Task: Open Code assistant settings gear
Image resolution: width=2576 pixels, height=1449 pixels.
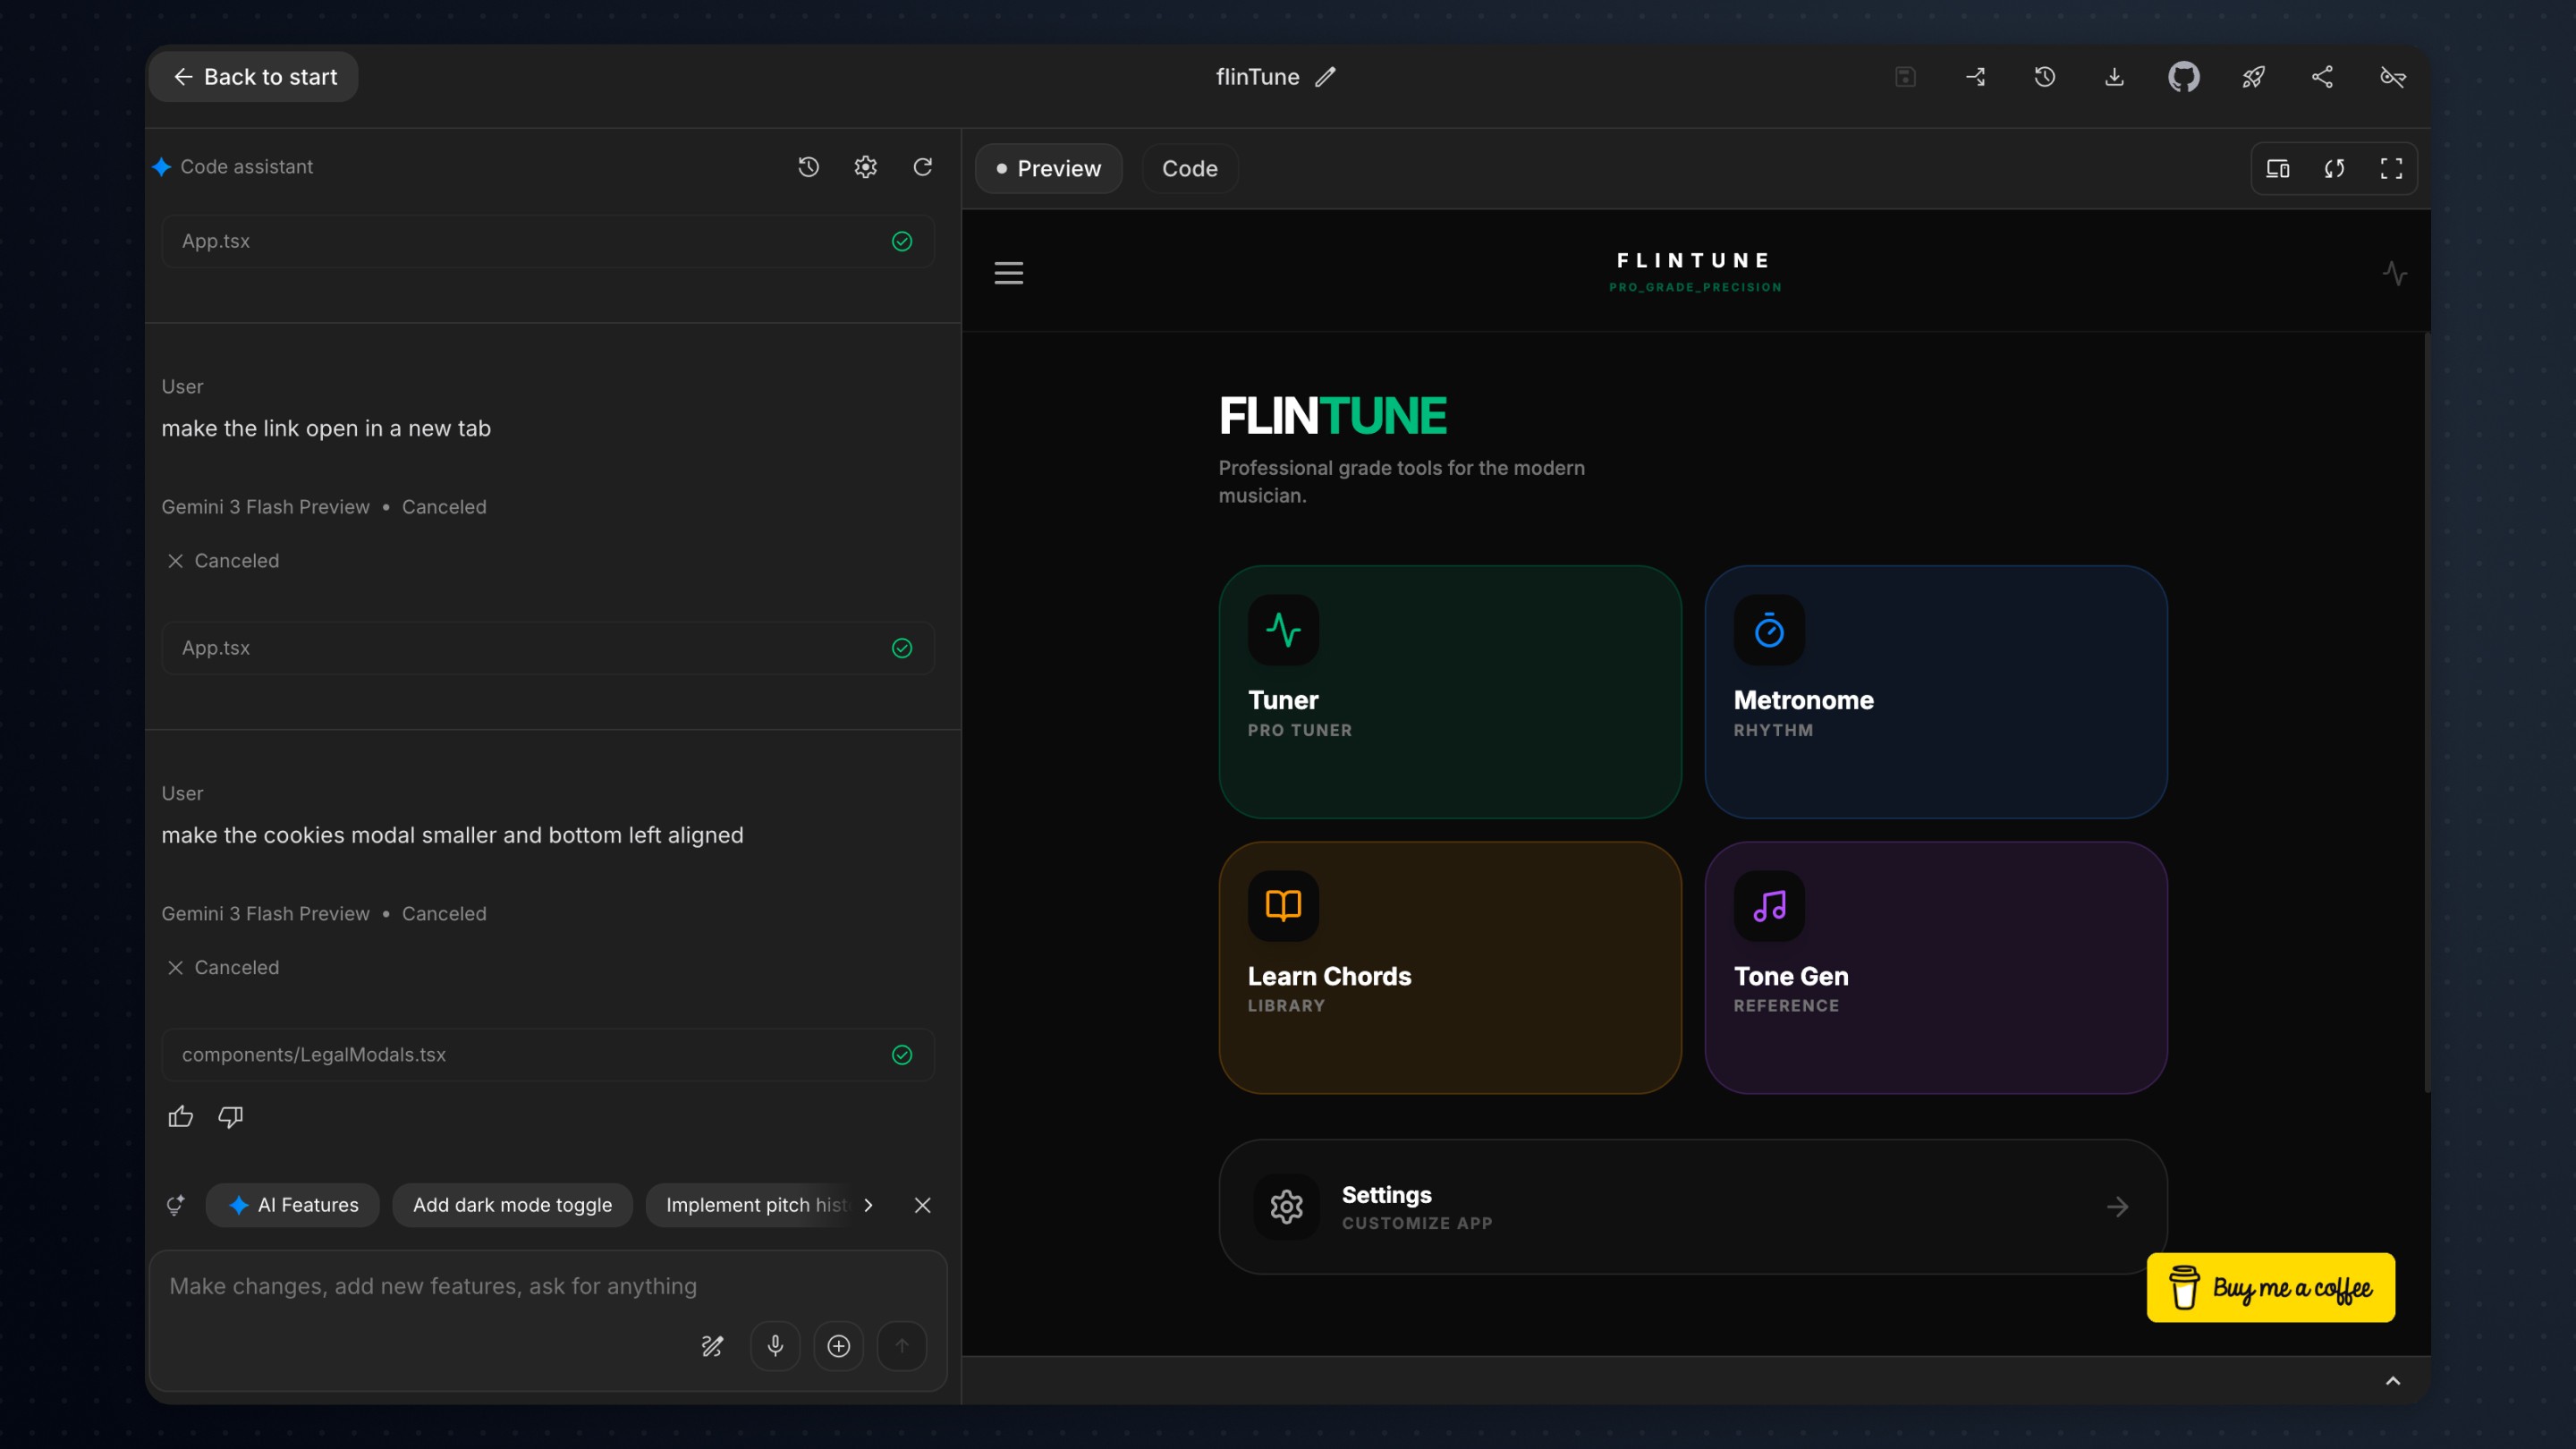Action: click(x=865, y=167)
